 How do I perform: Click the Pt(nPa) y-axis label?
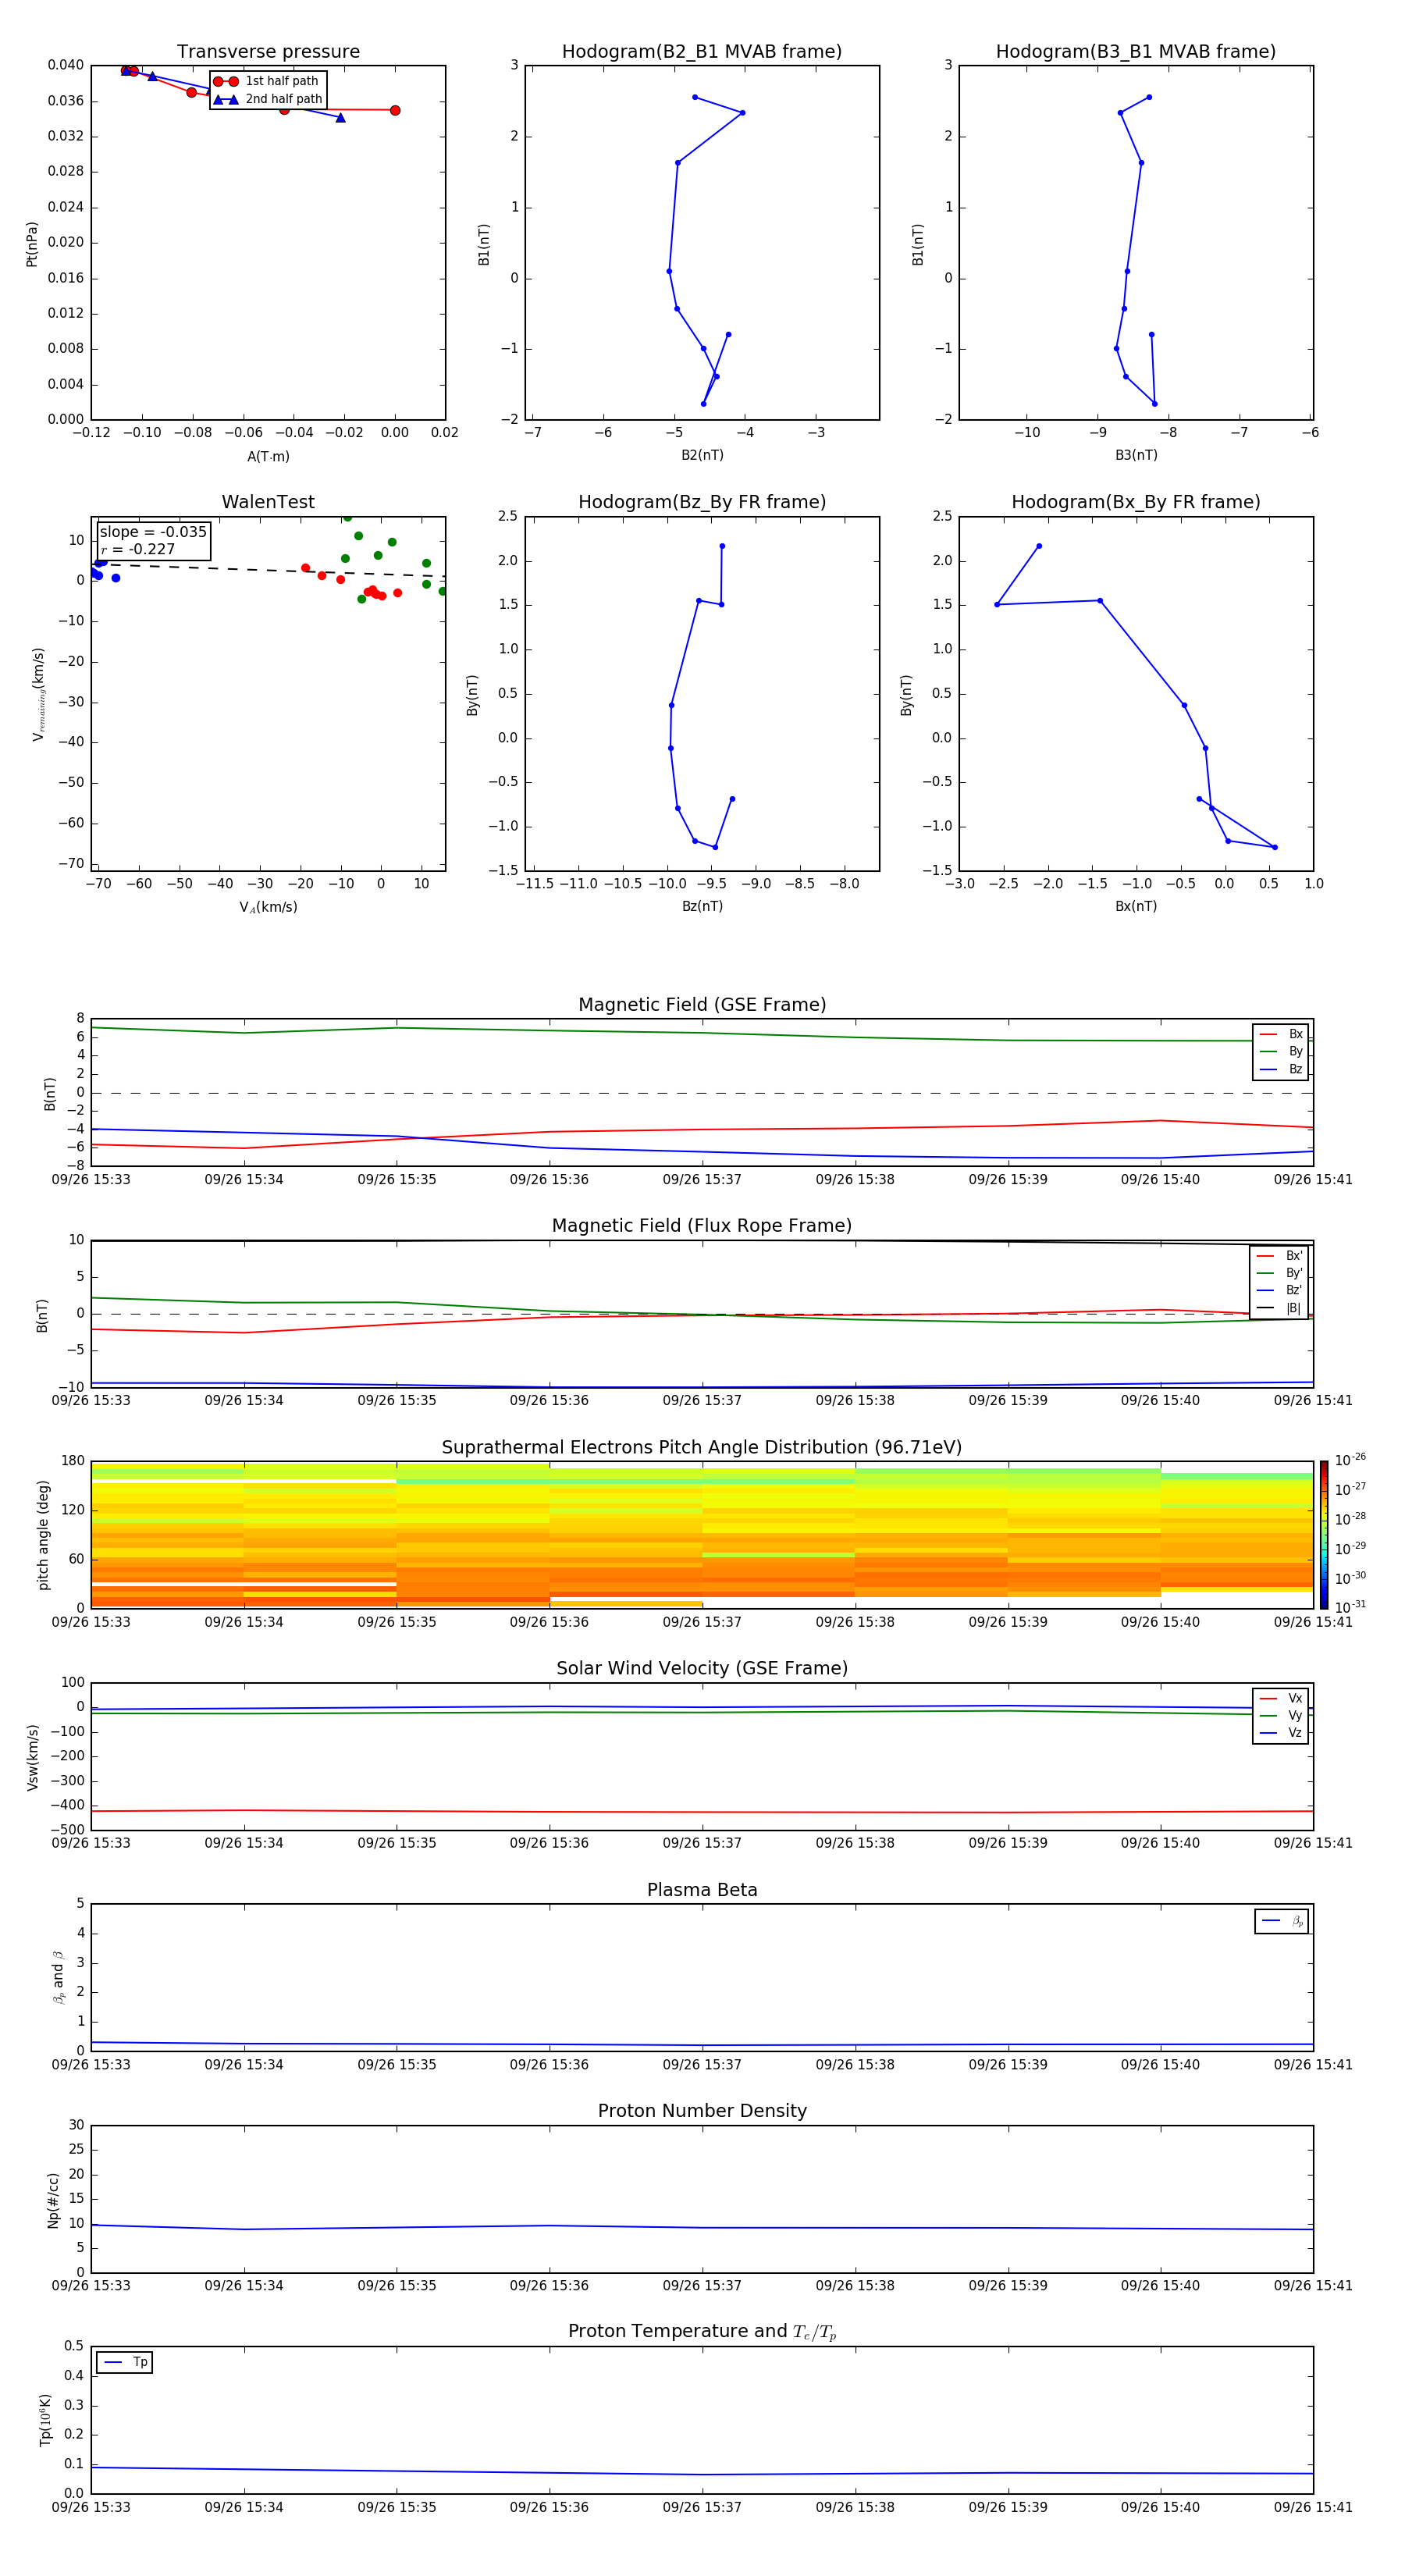tap(32, 244)
